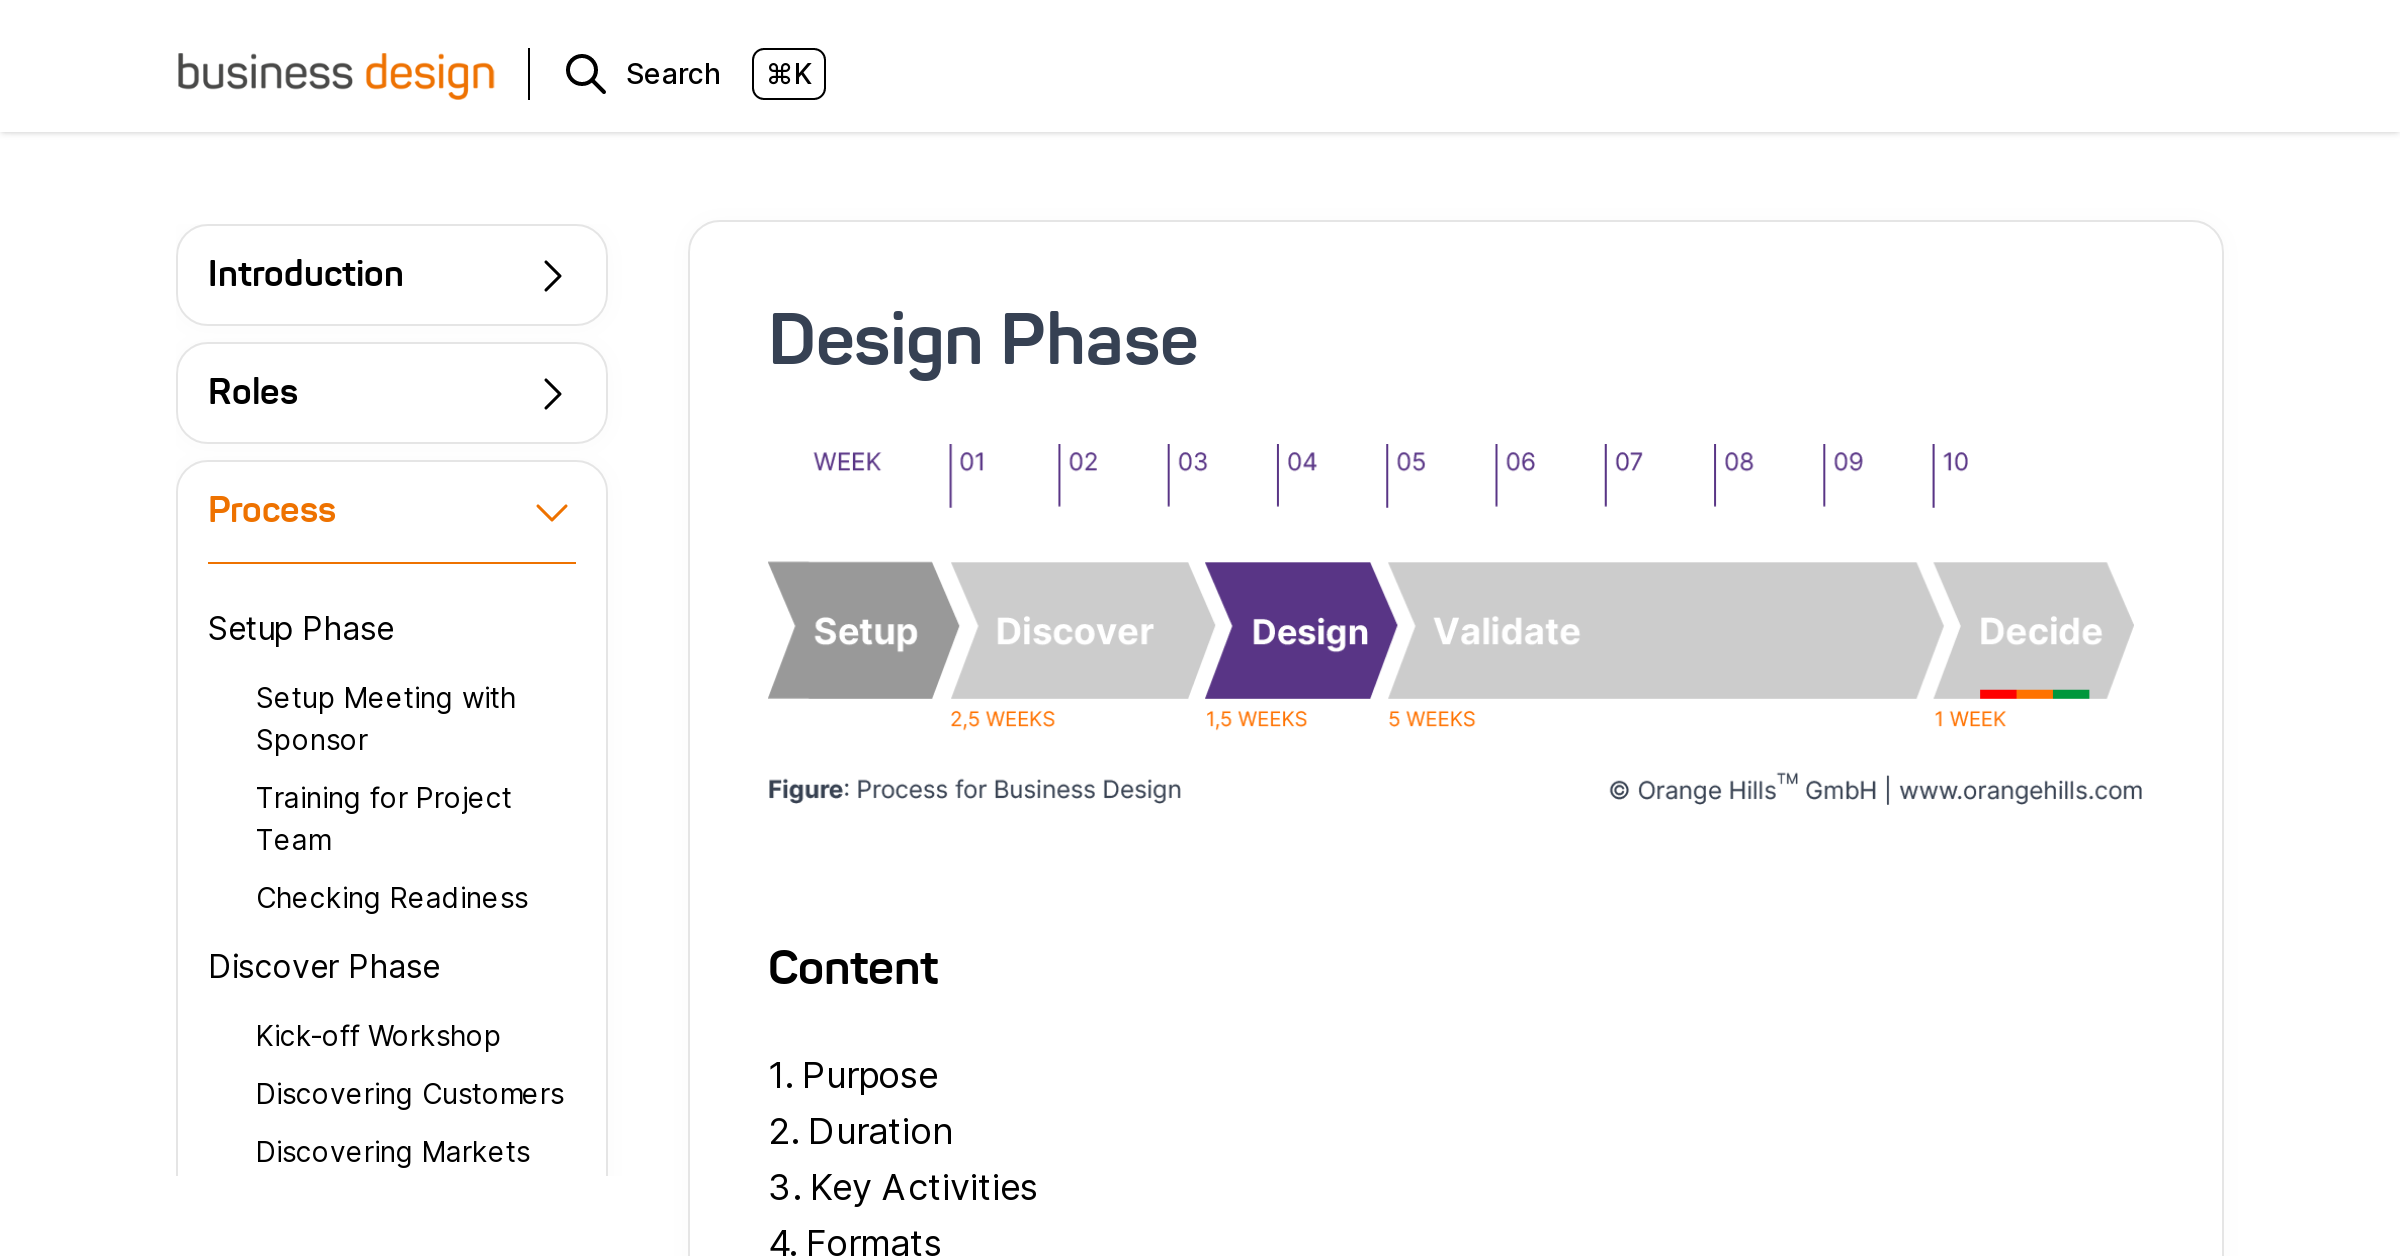Select the Decide arrow in process diagram
The image size is (2400, 1256).
point(2040,630)
